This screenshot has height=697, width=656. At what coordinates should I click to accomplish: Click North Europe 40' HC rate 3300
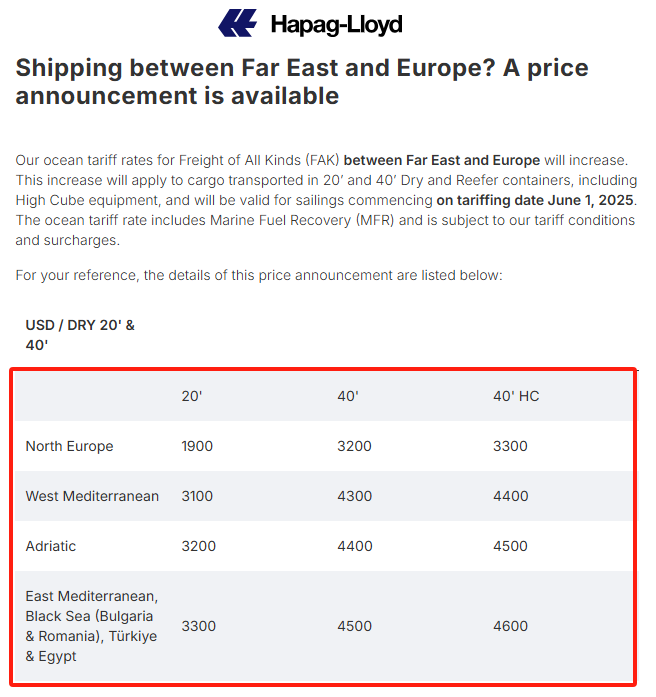point(510,446)
